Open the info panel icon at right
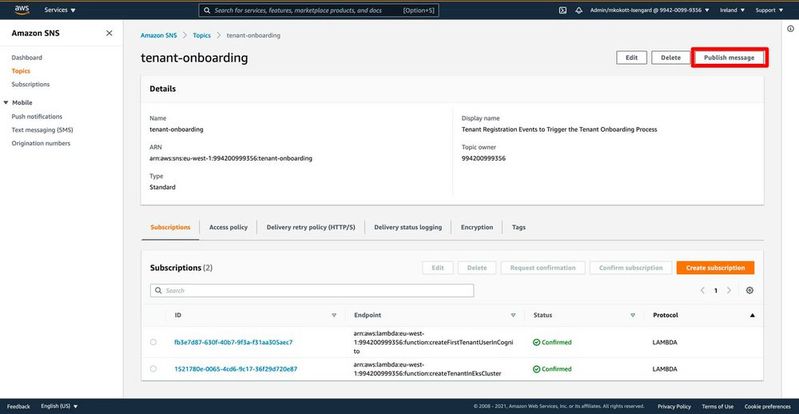This screenshot has width=799, height=414. 791,29
